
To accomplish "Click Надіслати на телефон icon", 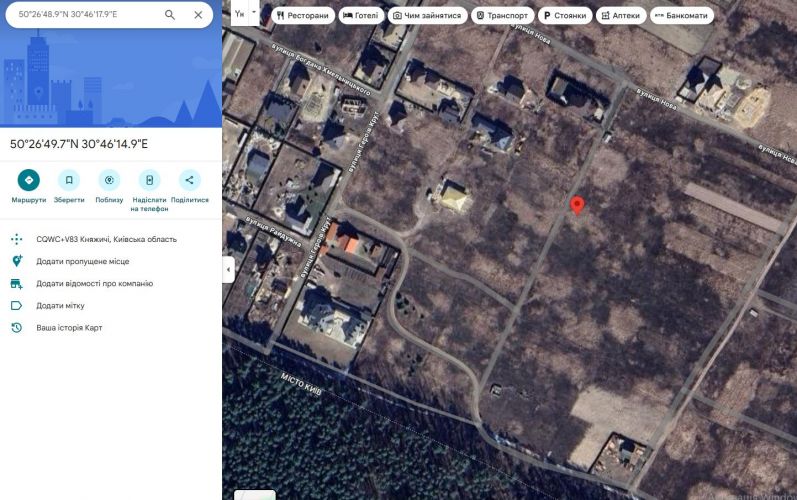I will [149, 180].
